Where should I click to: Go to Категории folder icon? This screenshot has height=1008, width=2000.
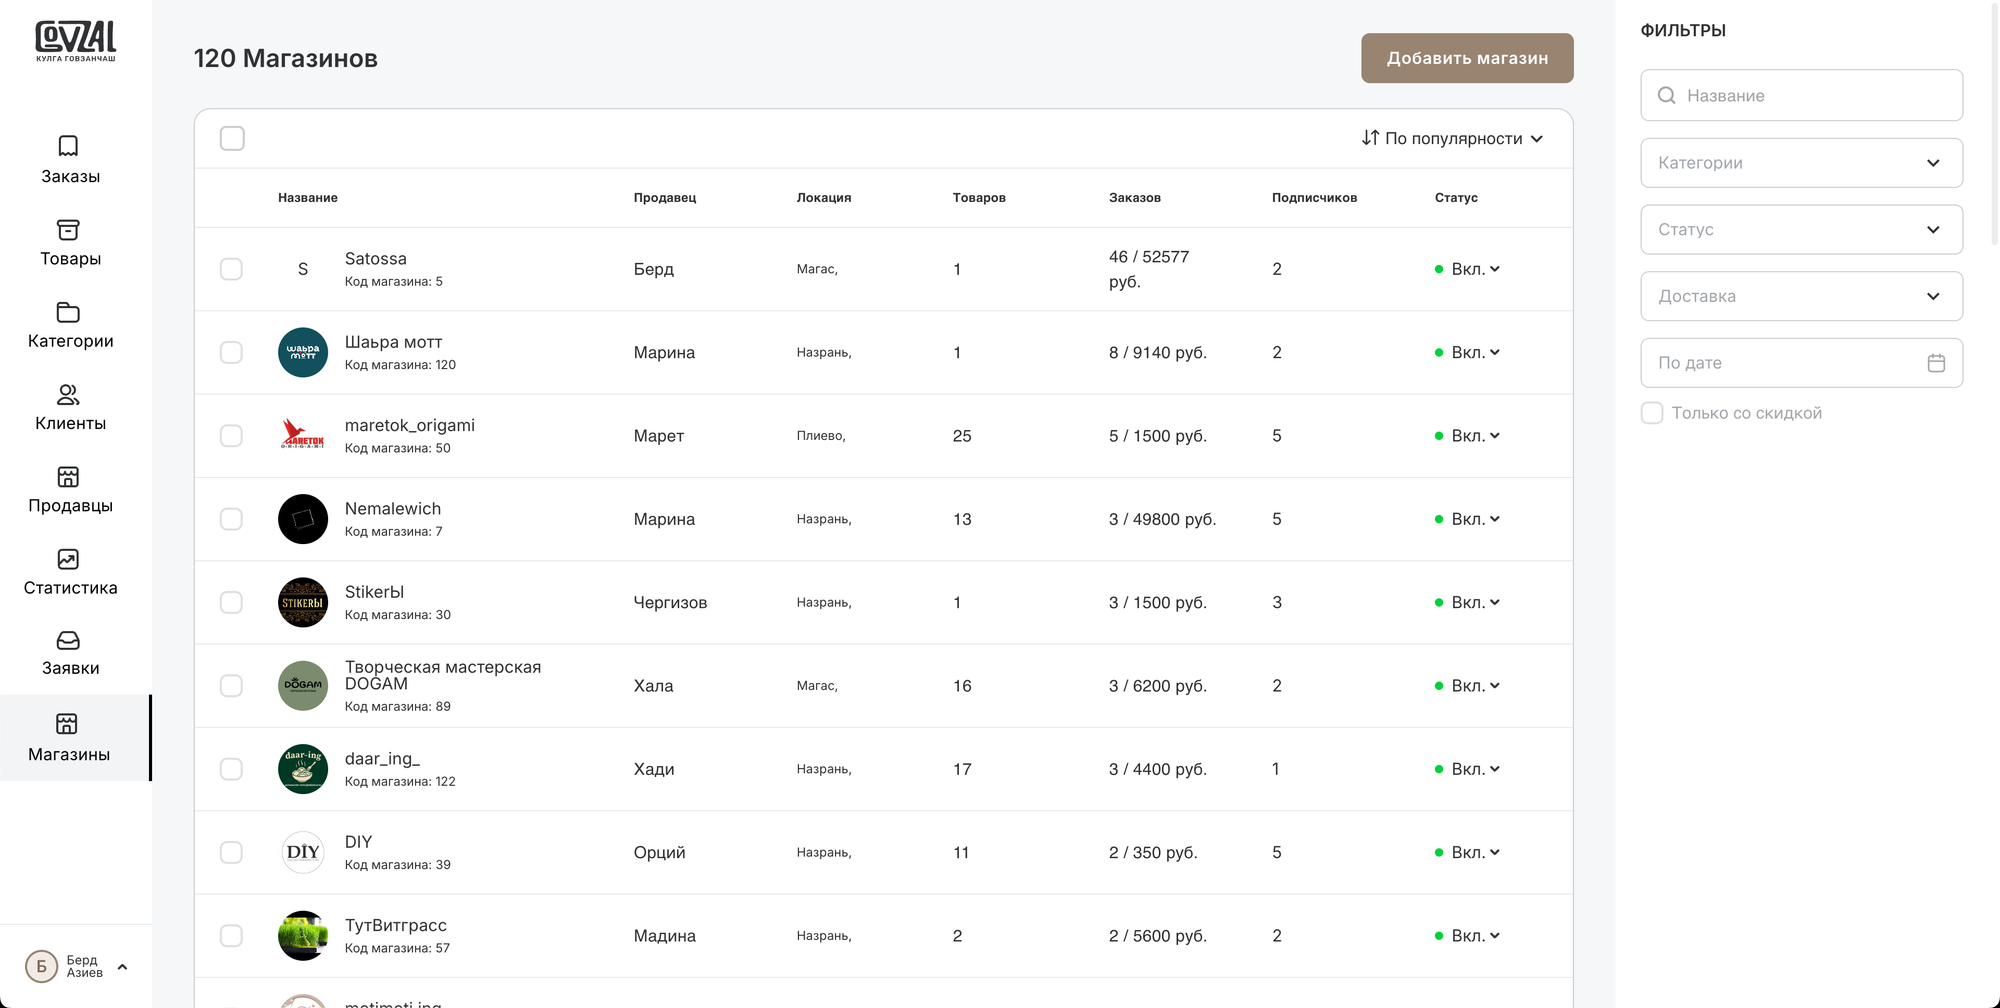point(68,312)
